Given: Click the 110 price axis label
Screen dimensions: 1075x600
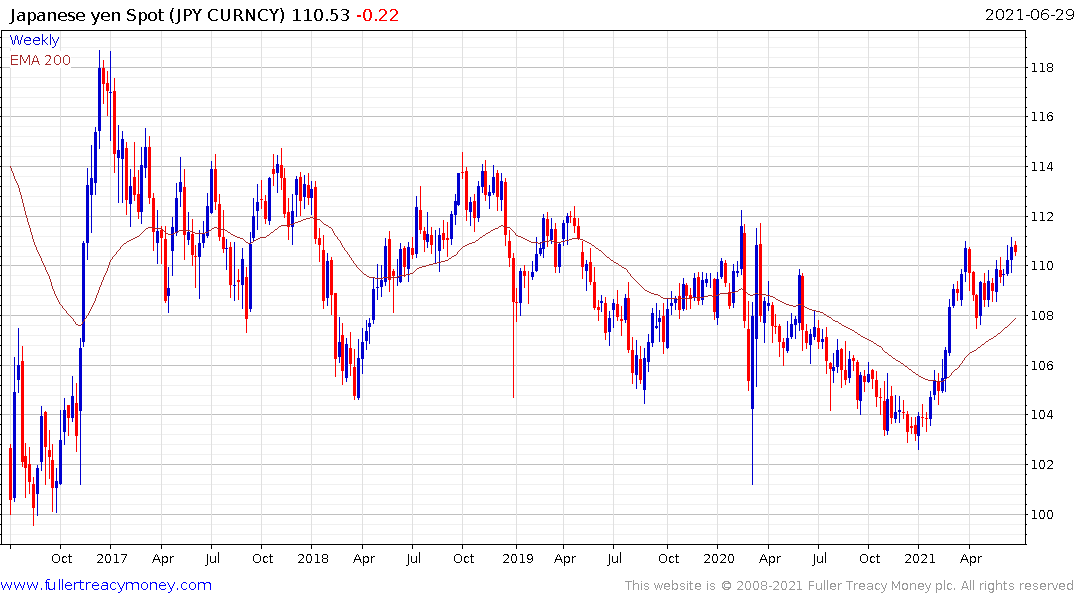Looking at the screenshot, I should pos(1042,266).
